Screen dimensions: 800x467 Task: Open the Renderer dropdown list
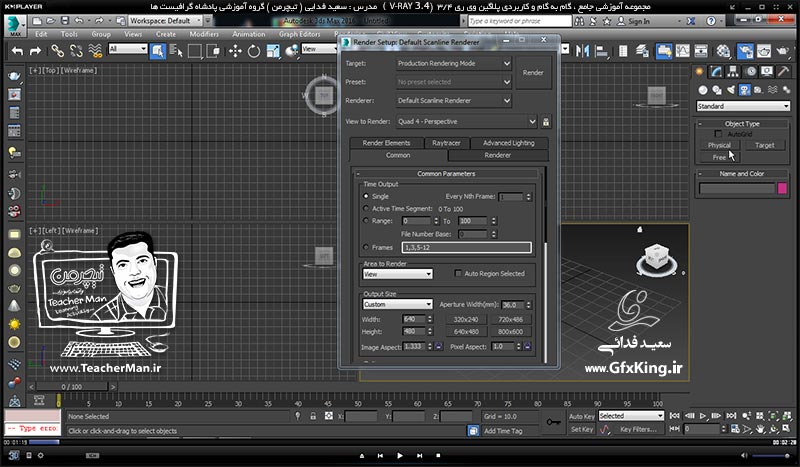pyautogui.click(x=453, y=101)
